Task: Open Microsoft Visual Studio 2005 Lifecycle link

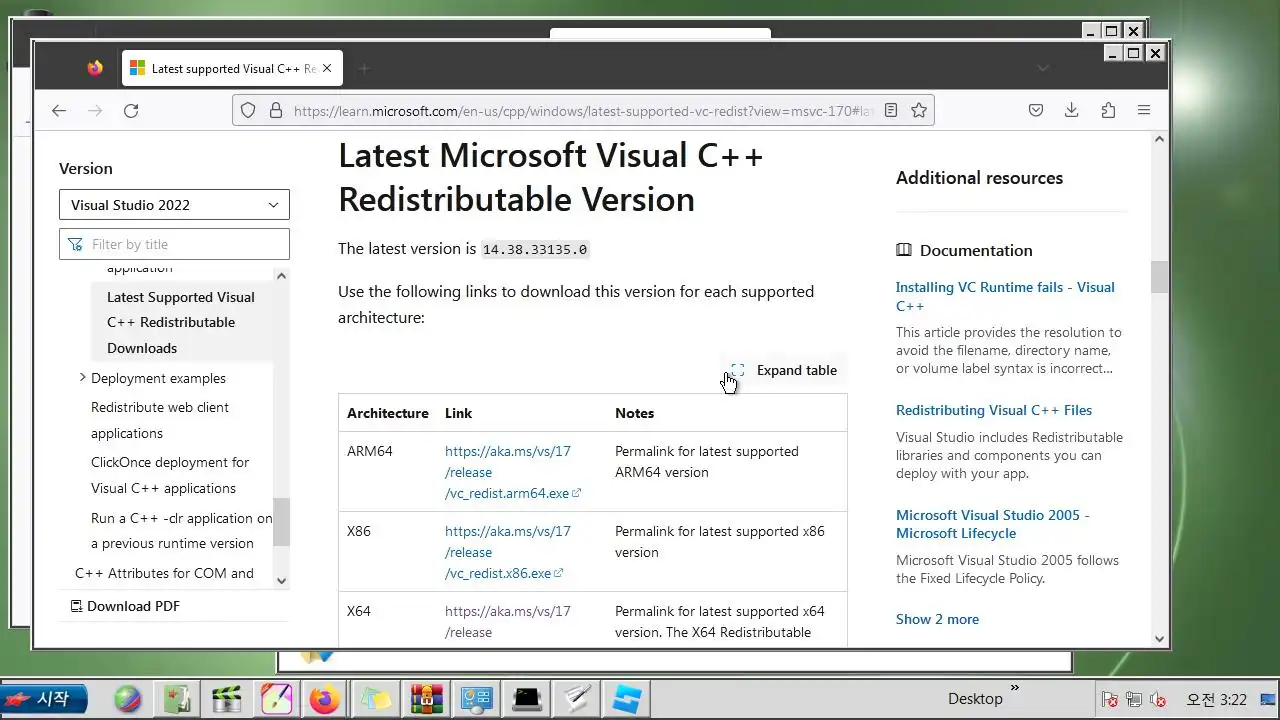Action: click(993, 524)
